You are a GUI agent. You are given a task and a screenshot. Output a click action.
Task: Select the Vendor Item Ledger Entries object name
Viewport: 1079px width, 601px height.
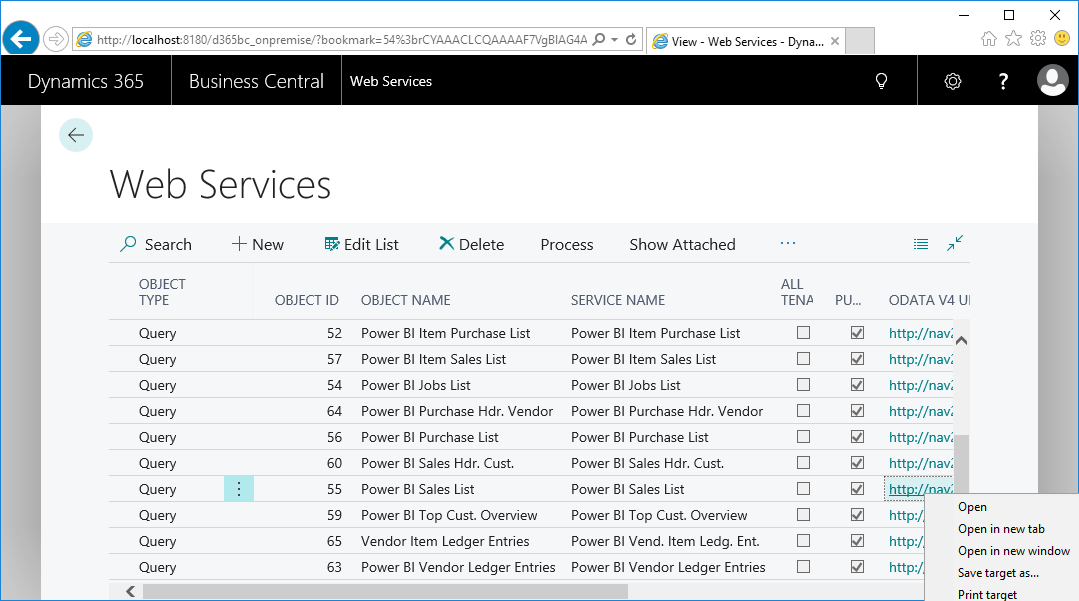[x=445, y=541]
